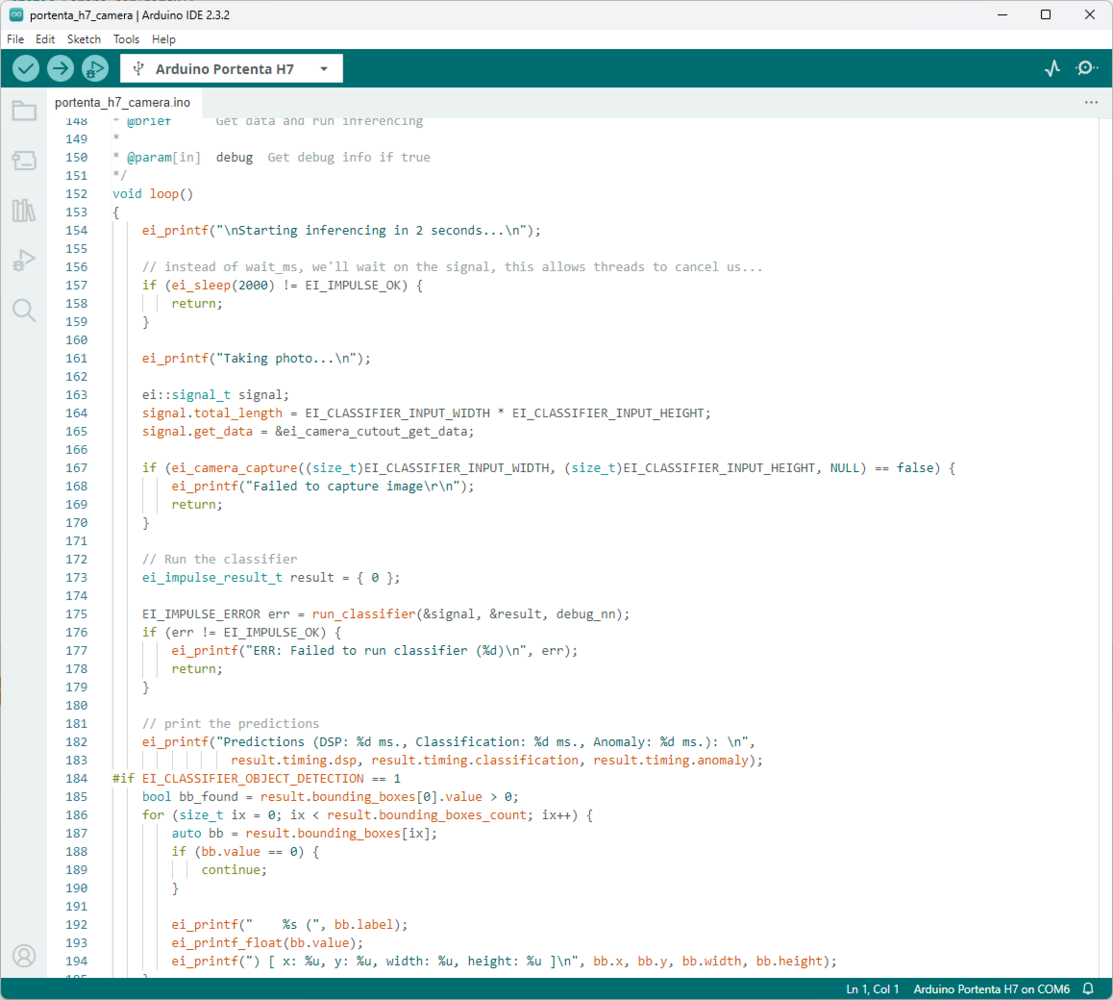The image size is (1113, 1000).
Task: Open the user account profile icon
Action: (24, 956)
